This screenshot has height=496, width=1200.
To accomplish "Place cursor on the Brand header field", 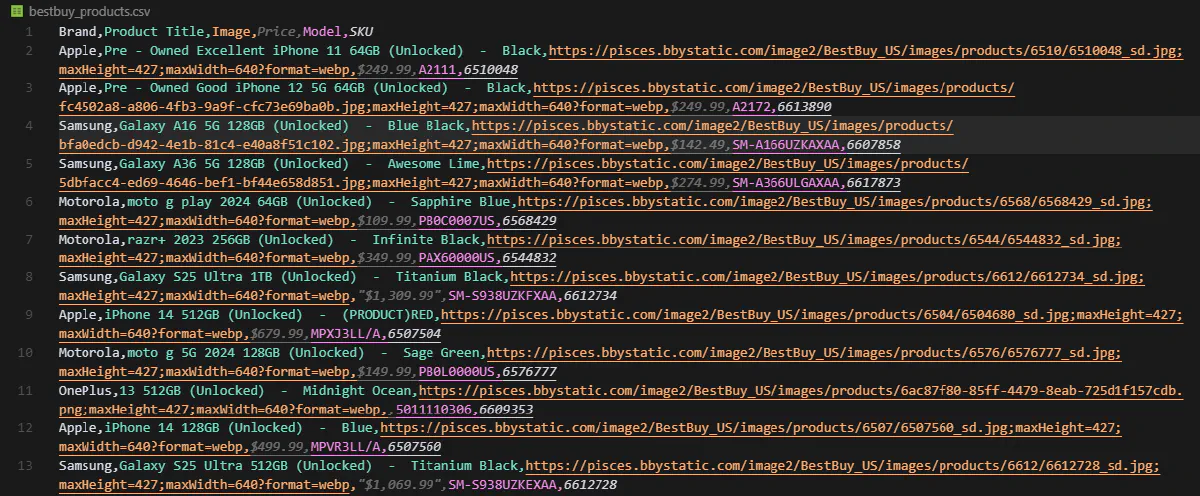I will tap(76, 32).
